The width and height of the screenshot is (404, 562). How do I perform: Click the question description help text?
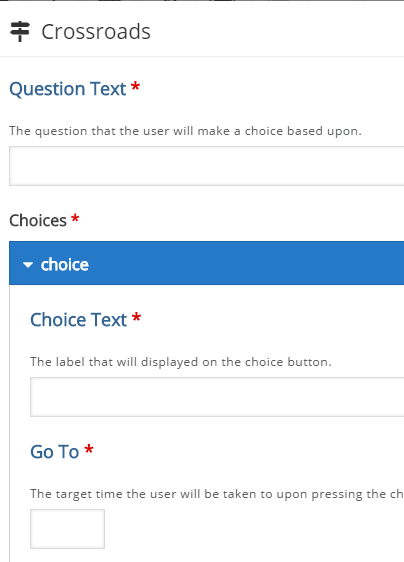point(185,131)
